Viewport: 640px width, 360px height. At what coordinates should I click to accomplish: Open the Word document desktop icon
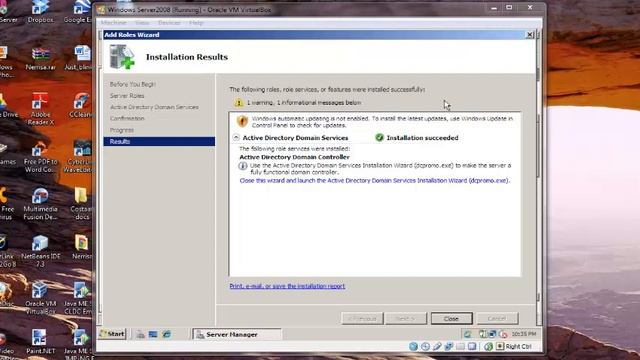[x=80, y=58]
